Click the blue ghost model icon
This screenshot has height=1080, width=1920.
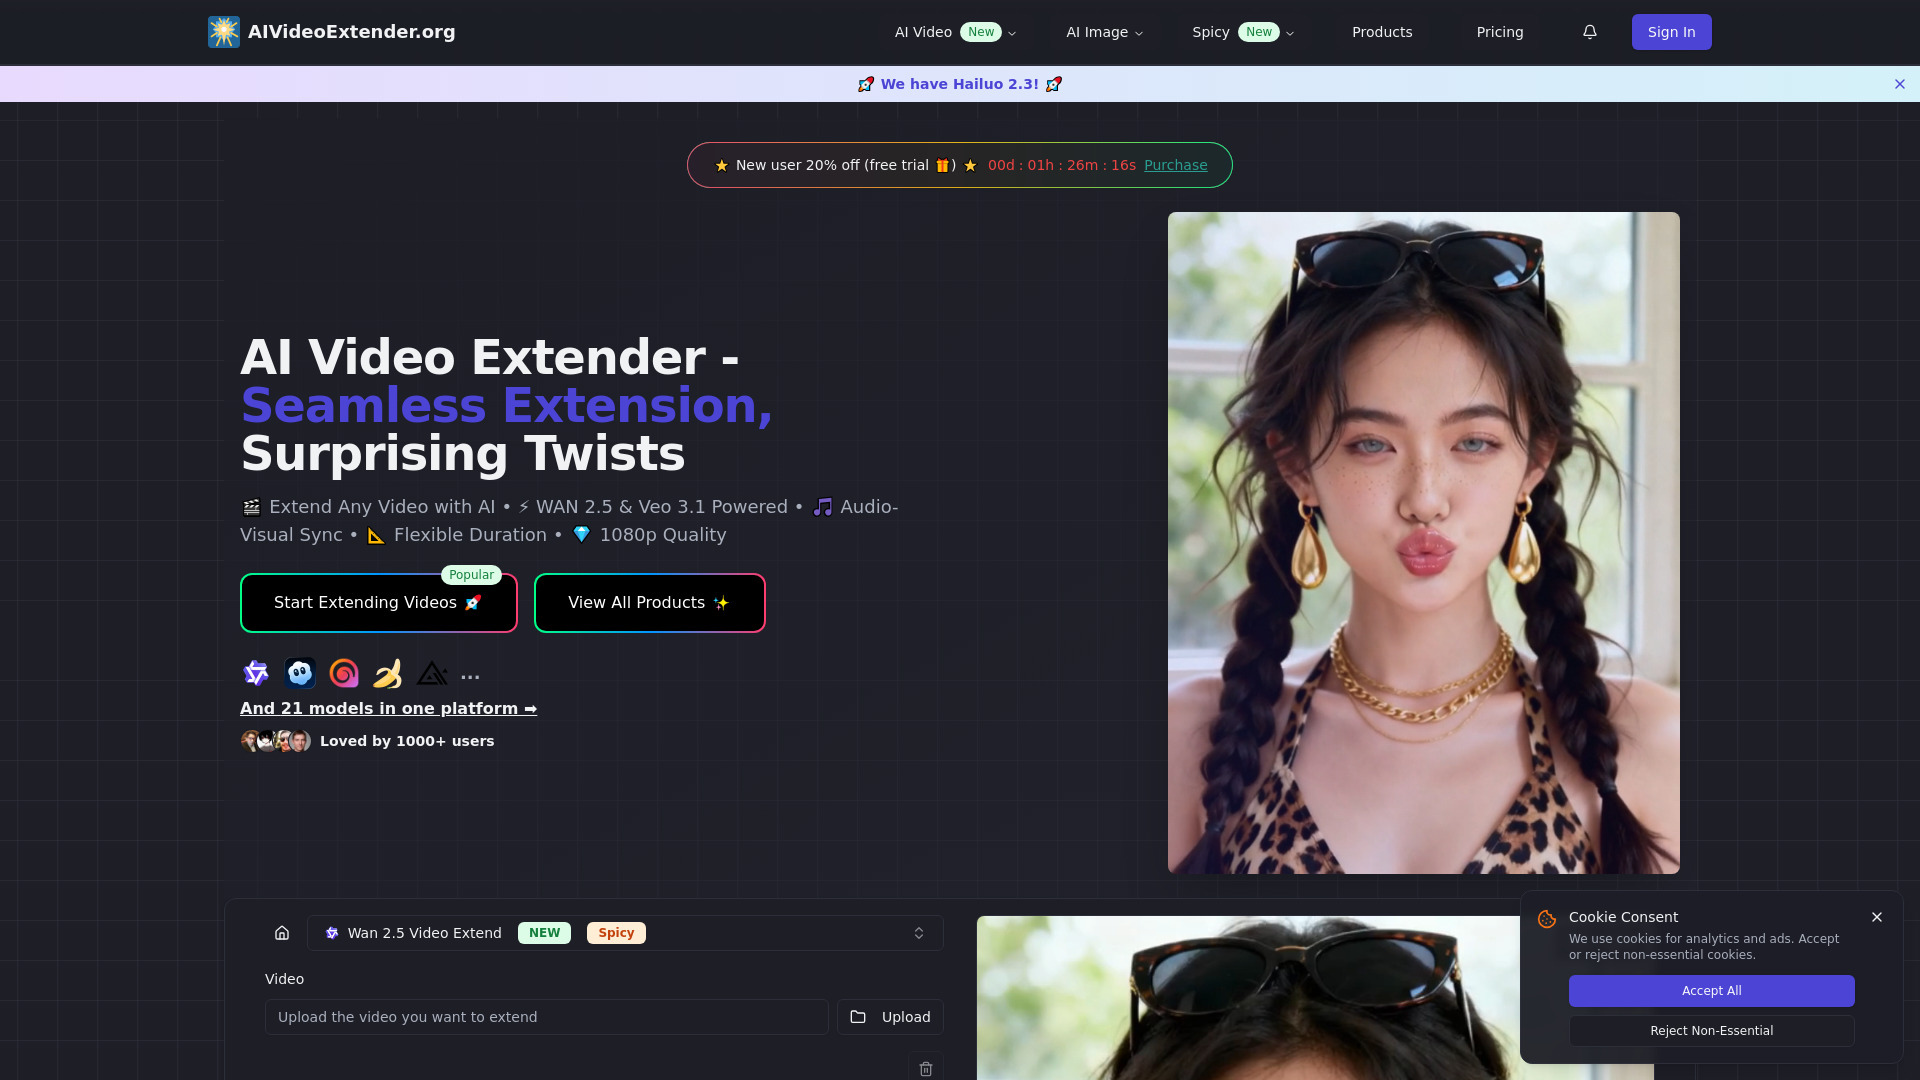coord(300,674)
